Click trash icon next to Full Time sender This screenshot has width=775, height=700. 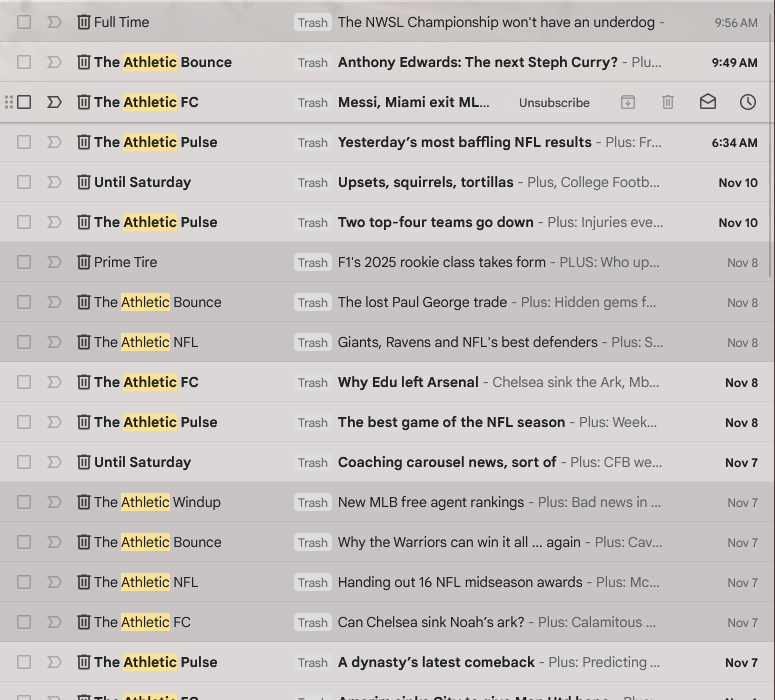coord(84,22)
